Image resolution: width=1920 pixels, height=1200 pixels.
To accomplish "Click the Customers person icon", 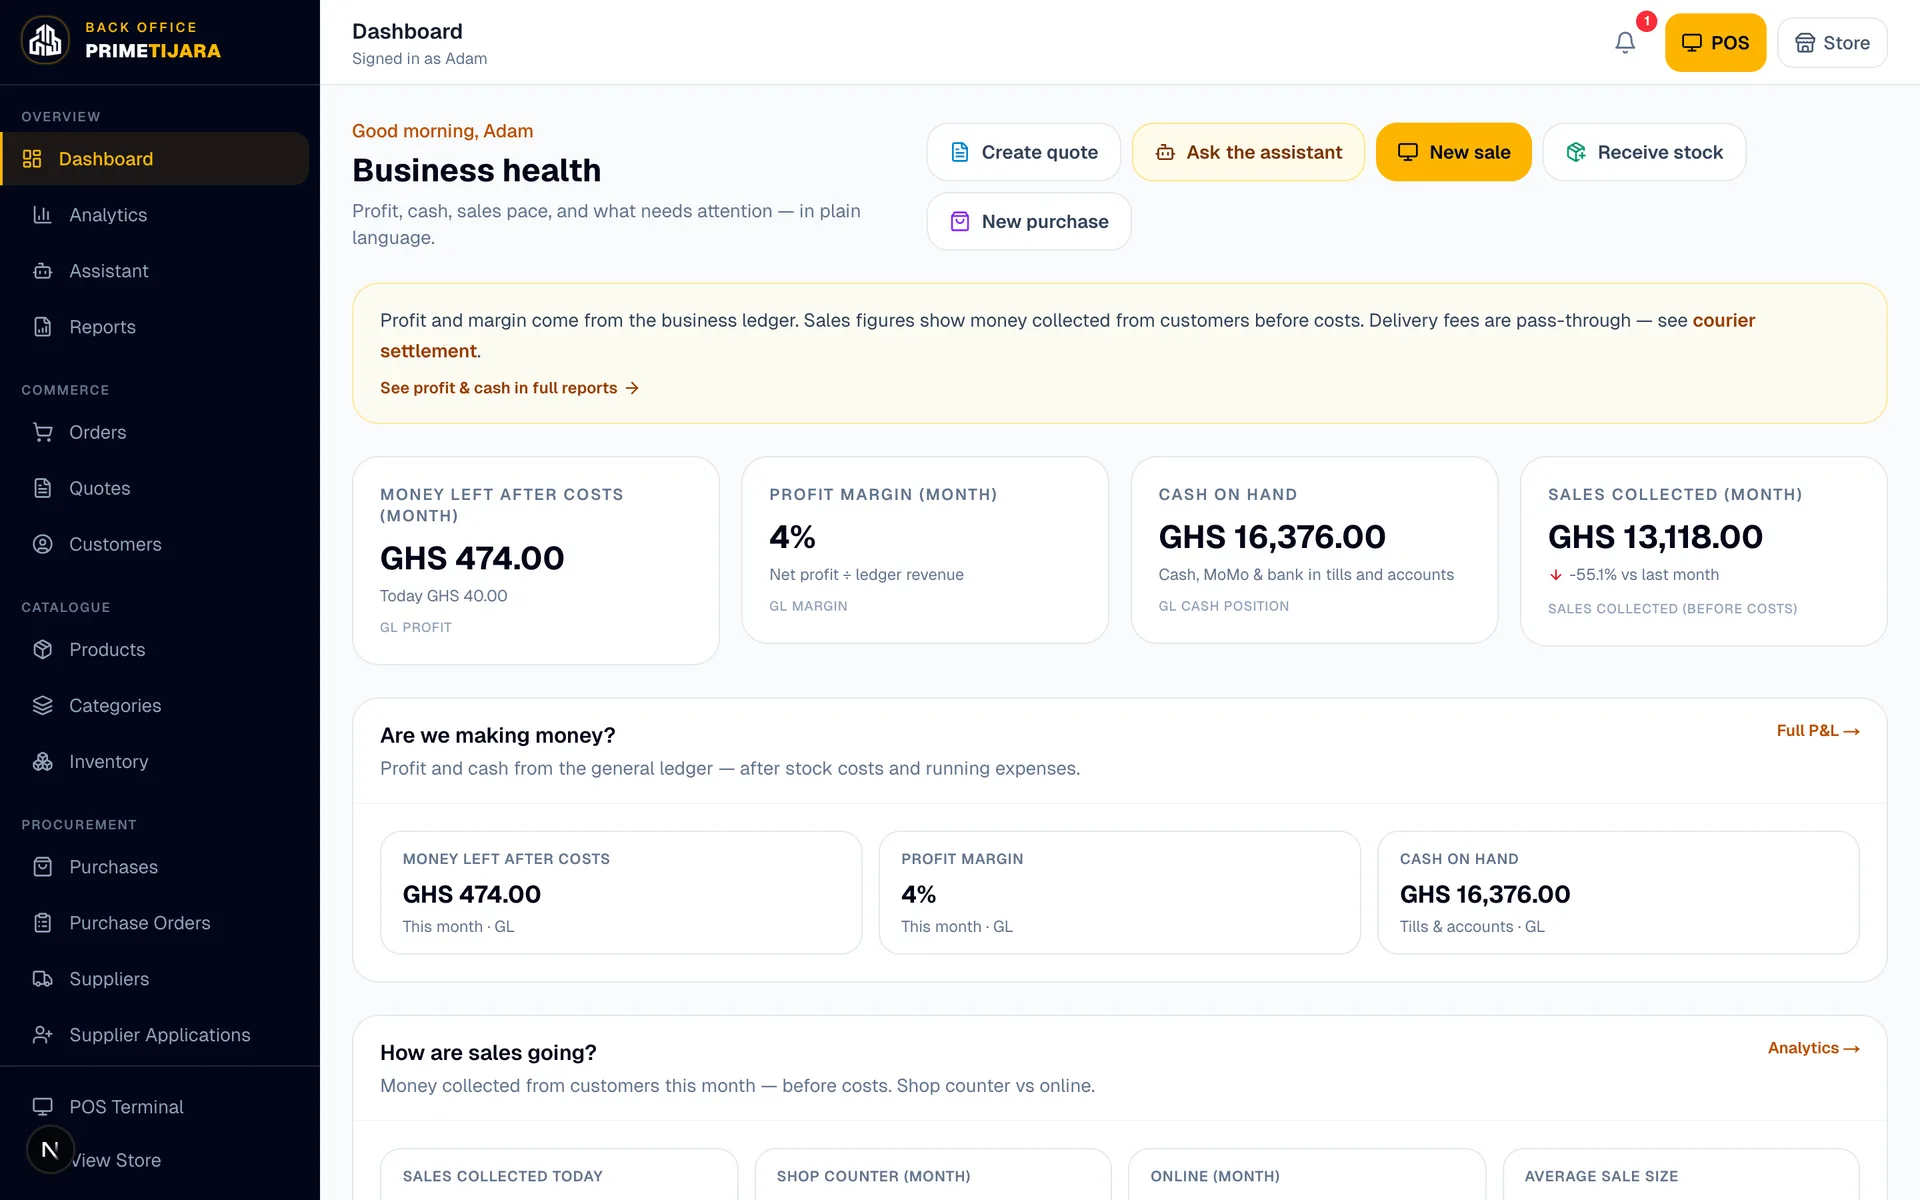I will pyautogui.click(x=42, y=544).
